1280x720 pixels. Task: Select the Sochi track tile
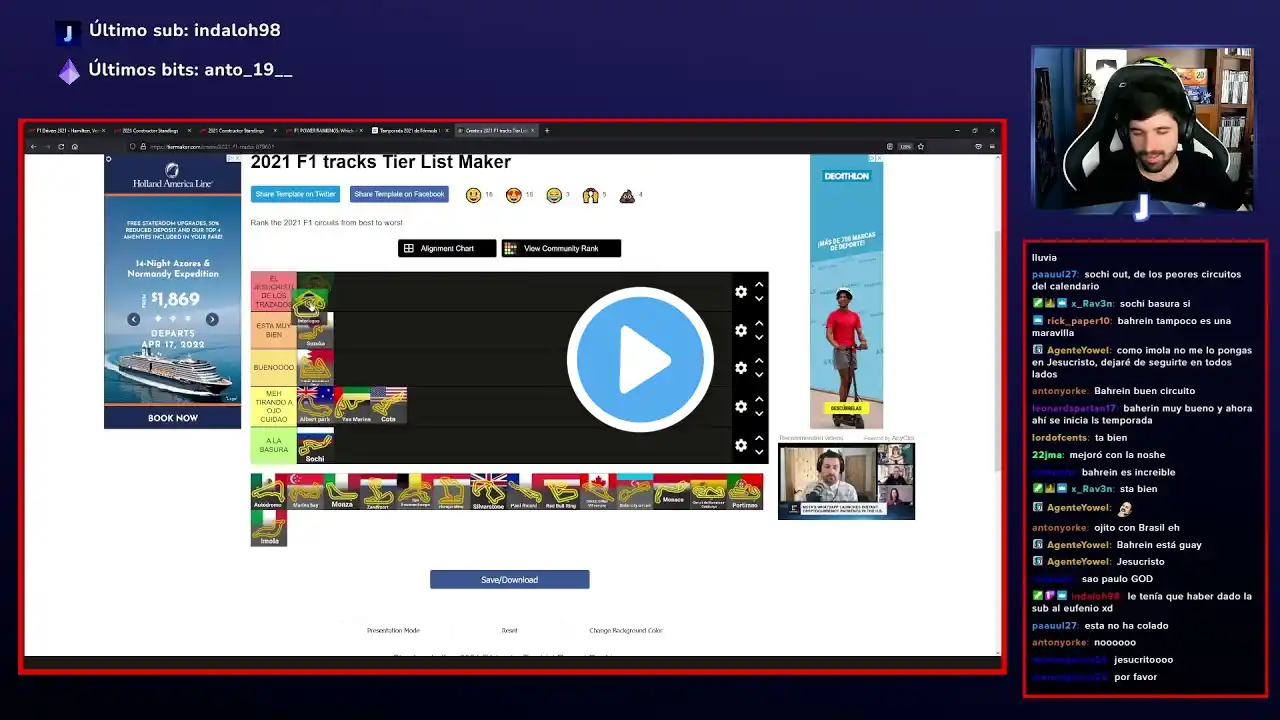pos(315,445)
